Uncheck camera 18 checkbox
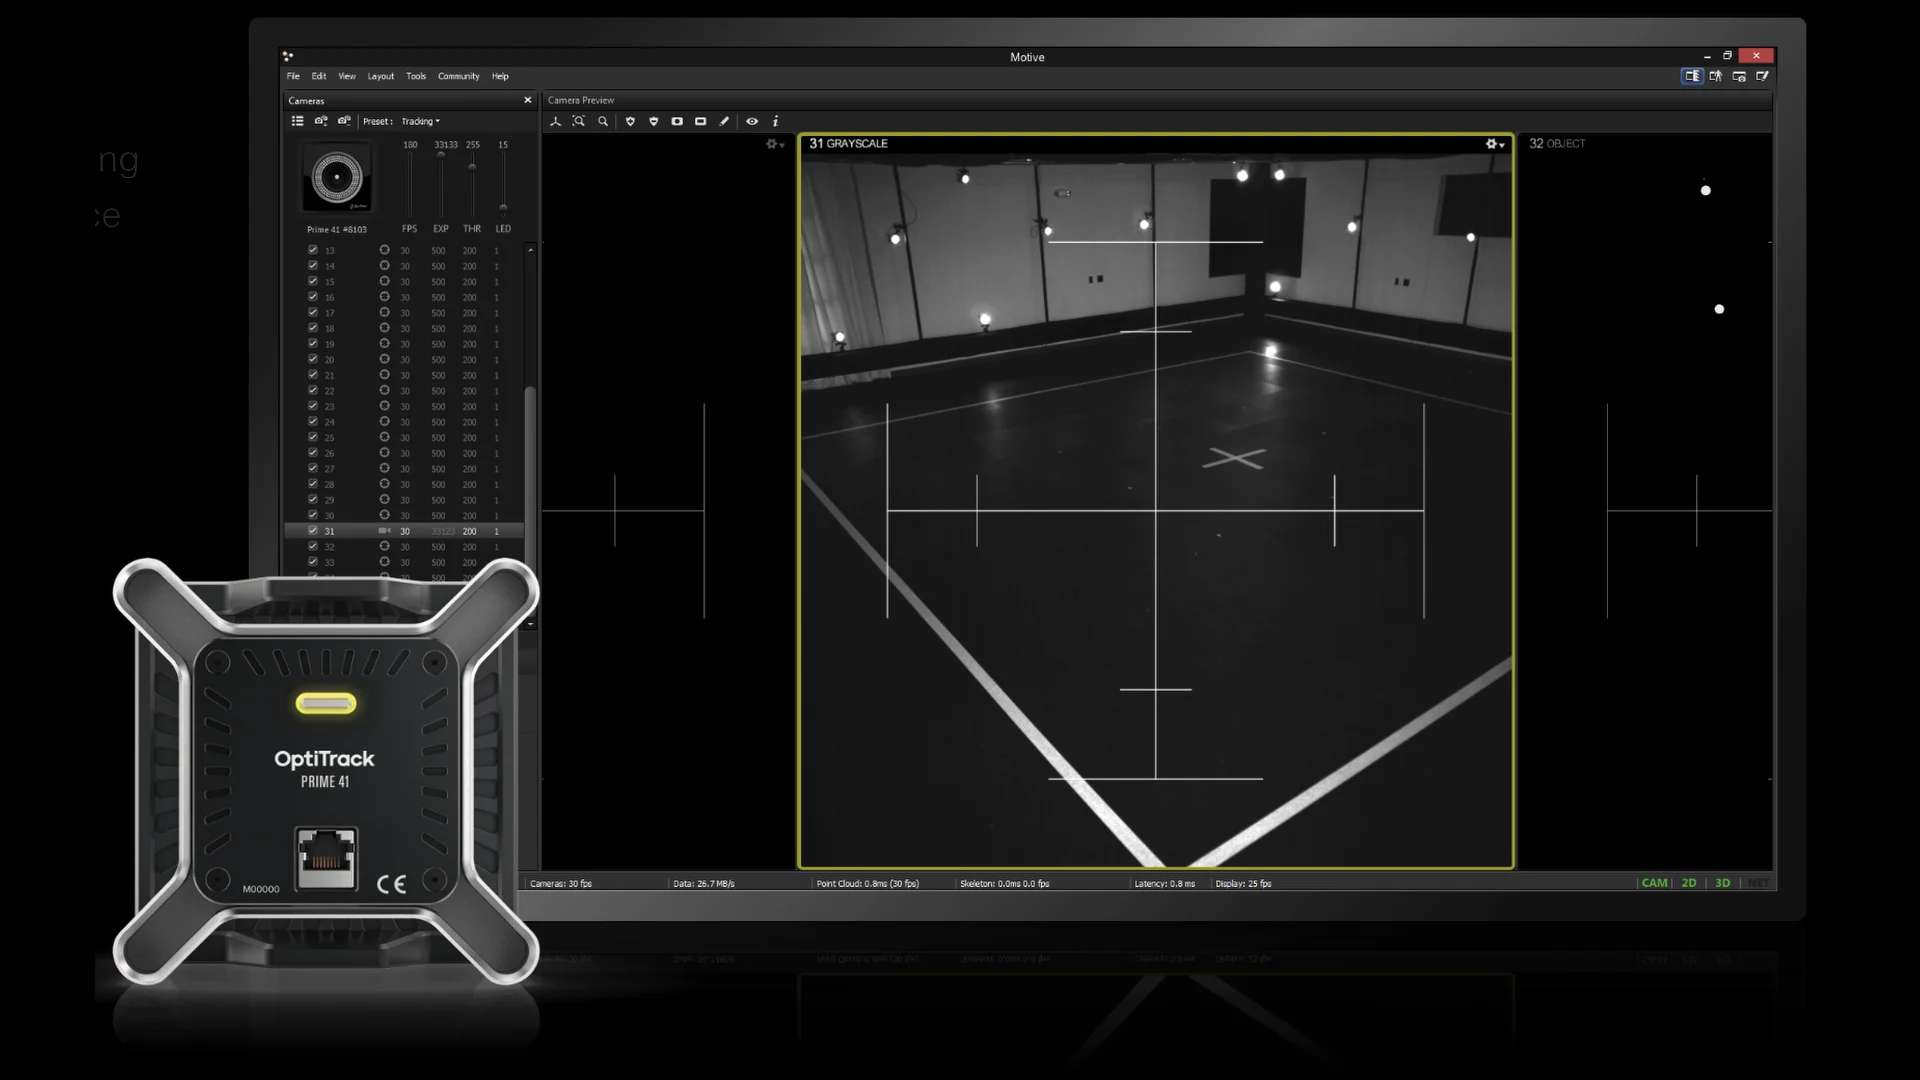This screenshot has width=1920, height=1080. coord(313,328)
